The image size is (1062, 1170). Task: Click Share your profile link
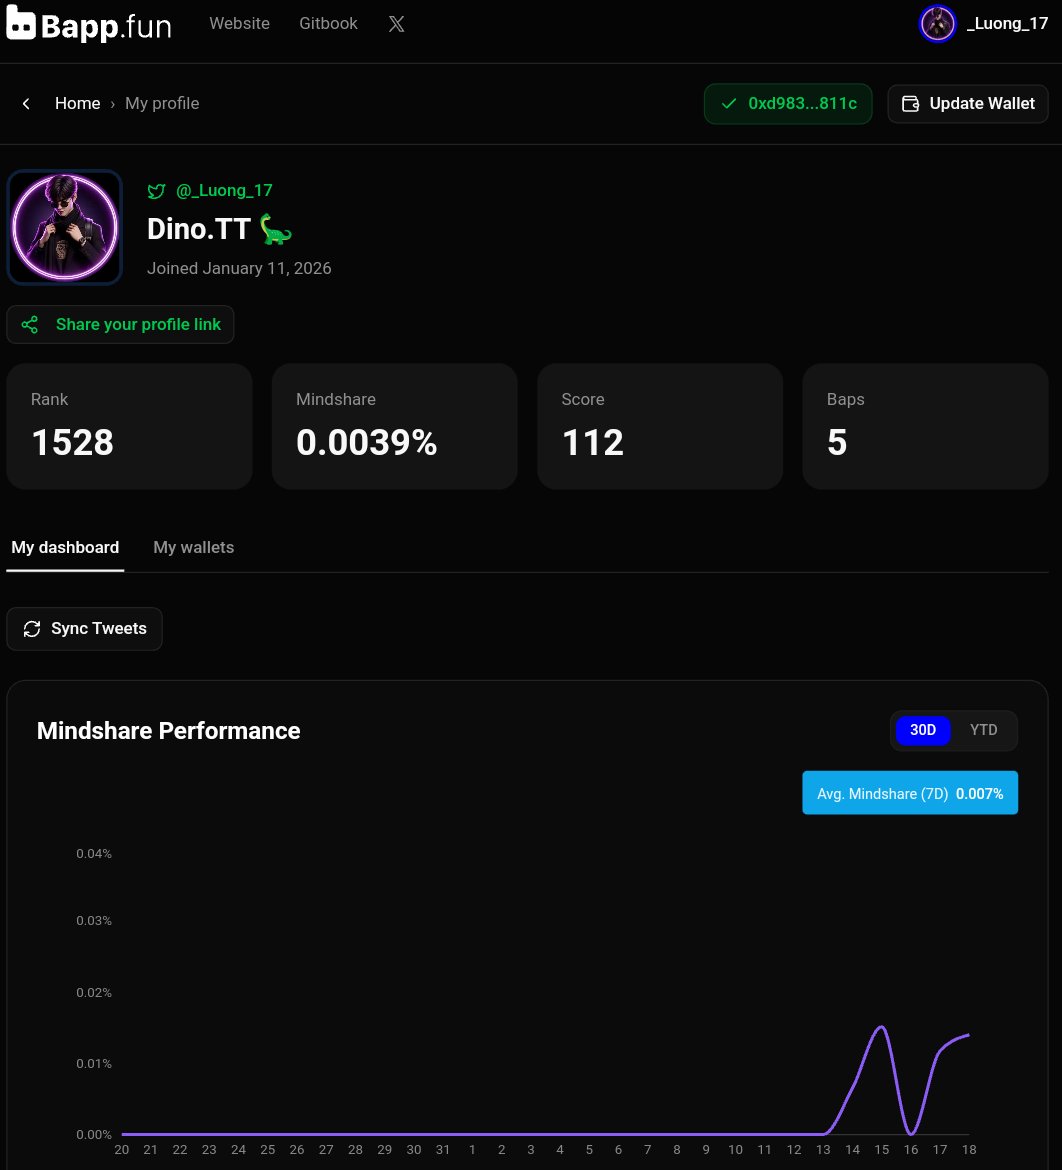[120, 325]
